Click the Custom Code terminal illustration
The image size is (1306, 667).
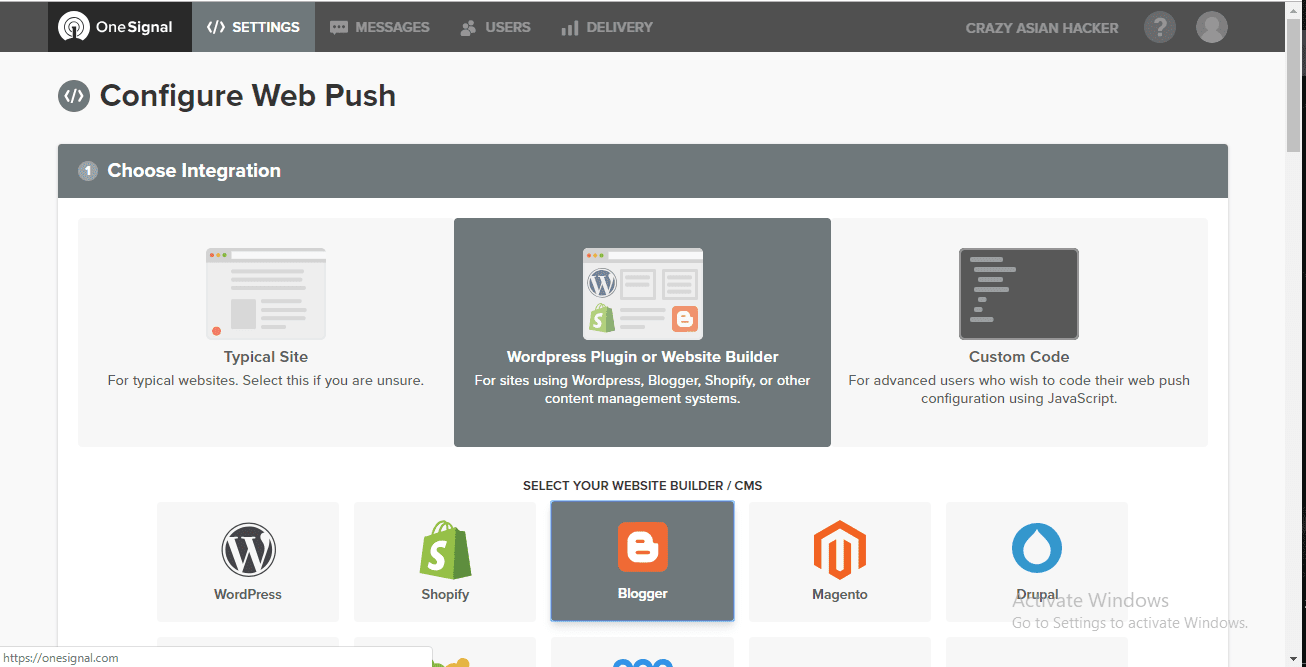tap(1019, 294)
